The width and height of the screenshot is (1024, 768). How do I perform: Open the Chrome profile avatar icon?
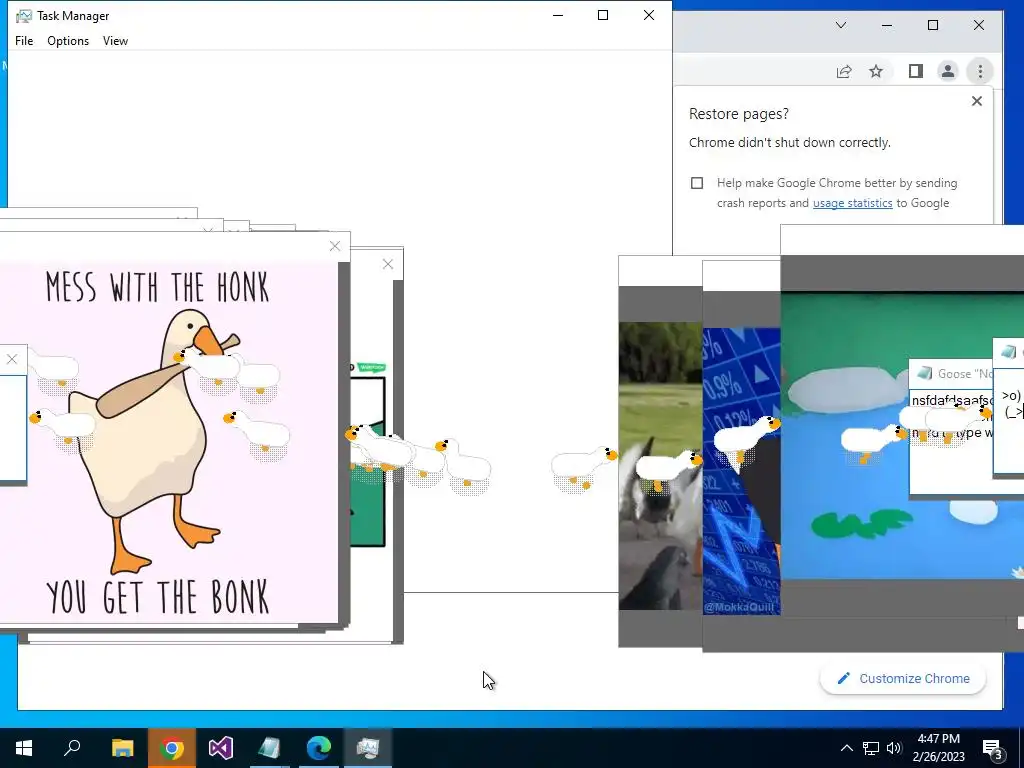coord(948,71)
